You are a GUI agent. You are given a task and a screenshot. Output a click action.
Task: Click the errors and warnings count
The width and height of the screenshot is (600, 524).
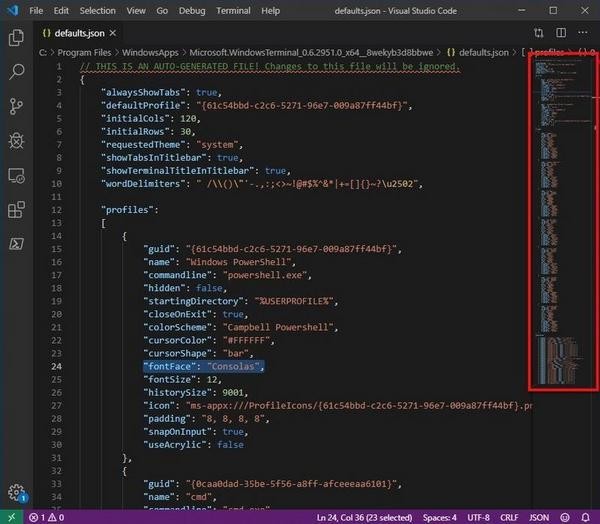click(x=46, y=518)
